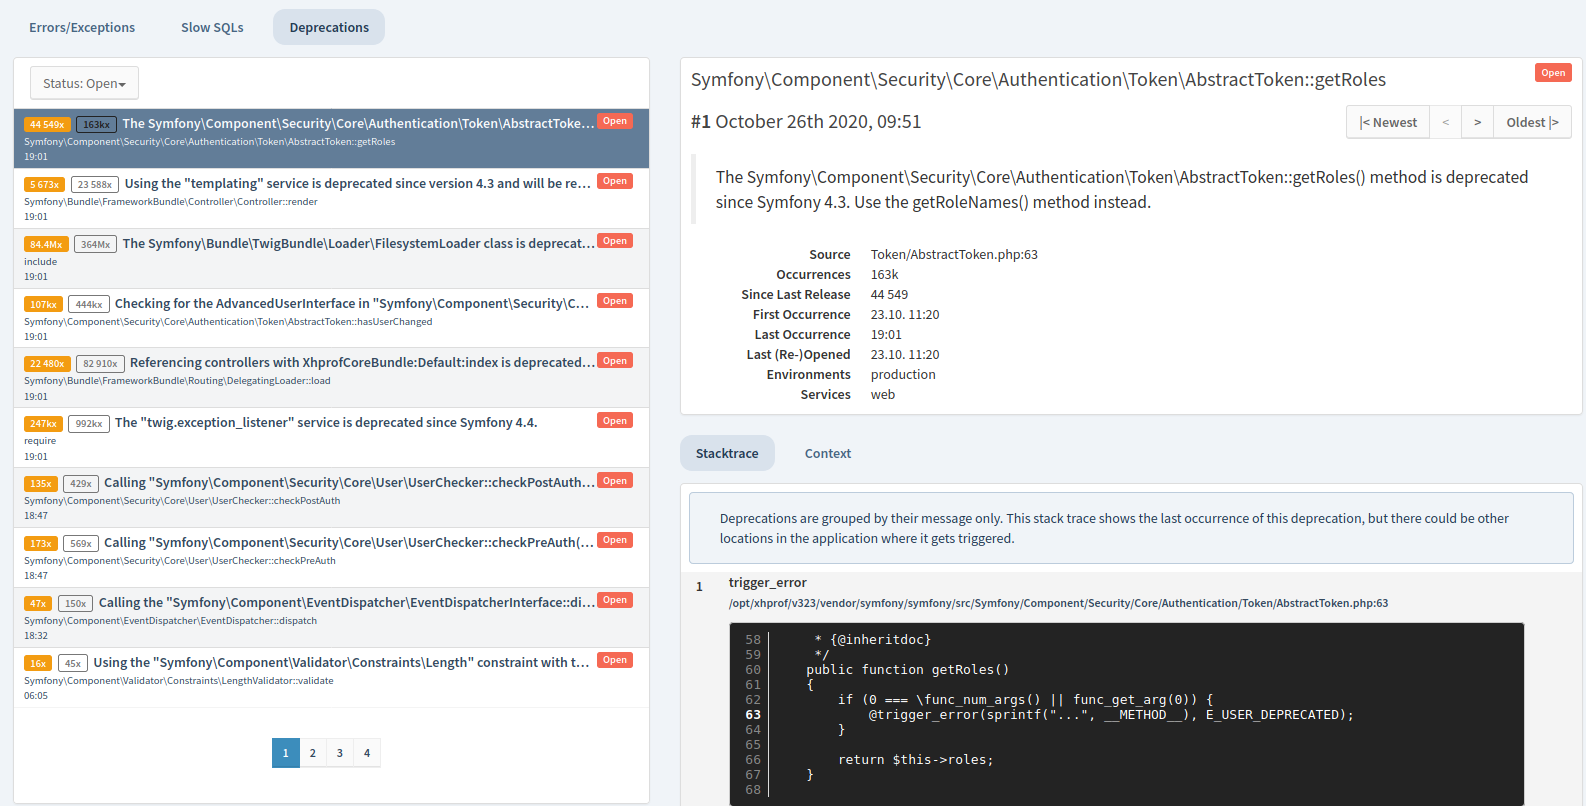Jump to the Newest occurrence
The width and height of the screenshot is (1586, 806).
pyautogui.click(x=1388, y=122)
